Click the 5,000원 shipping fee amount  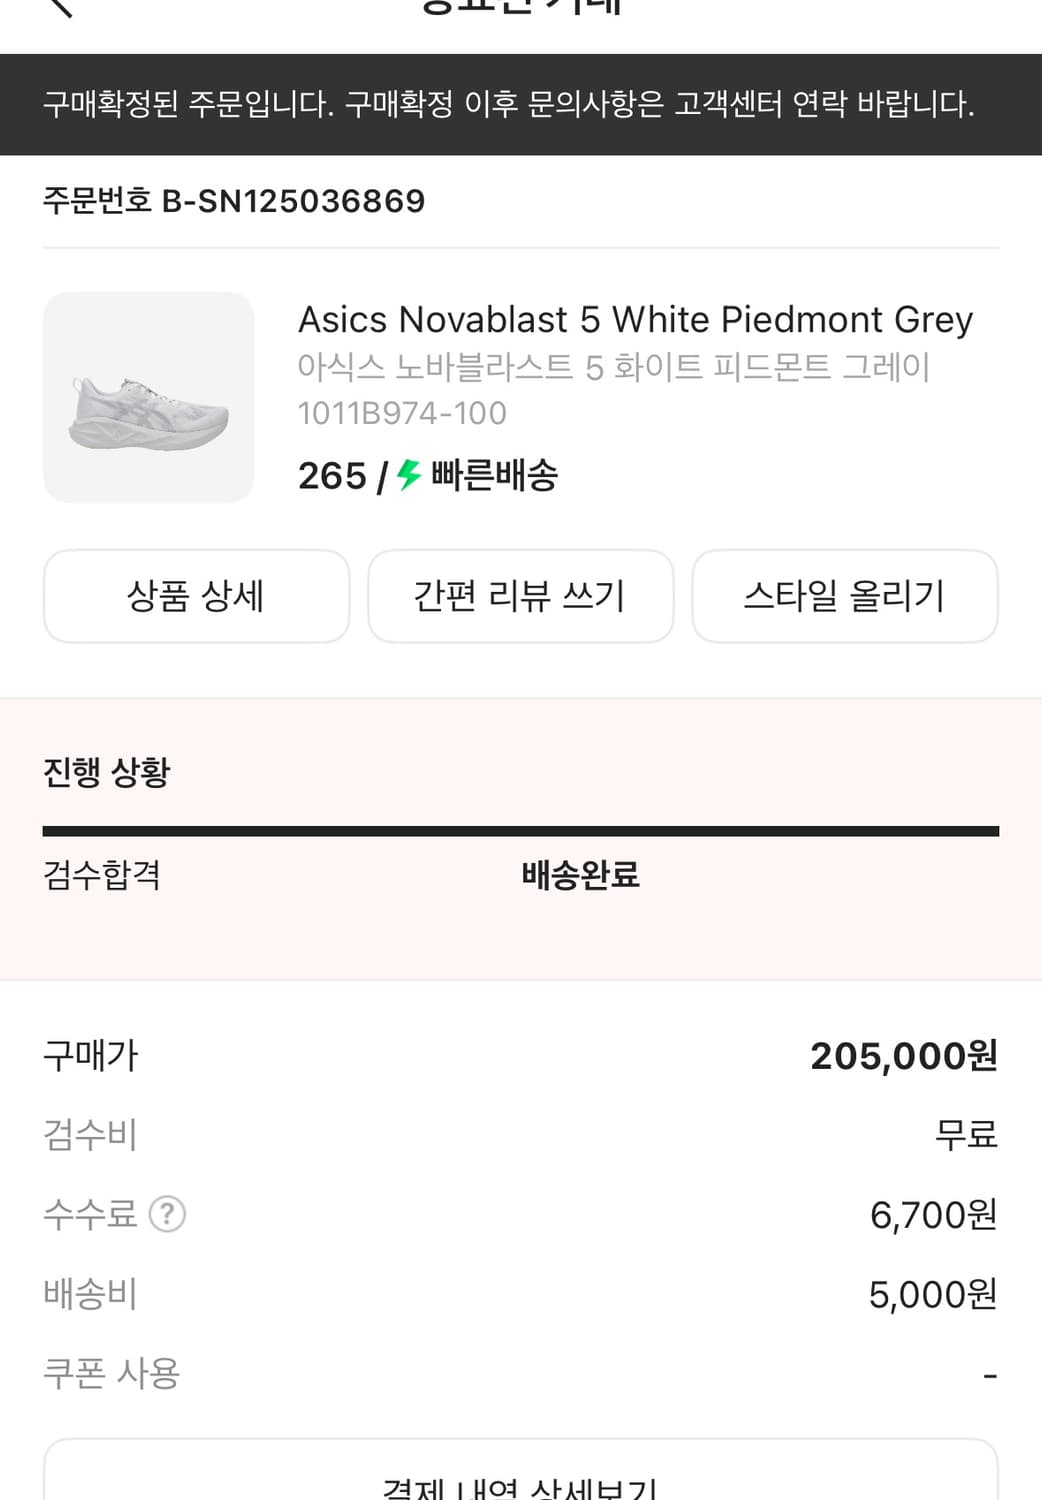932,1295
